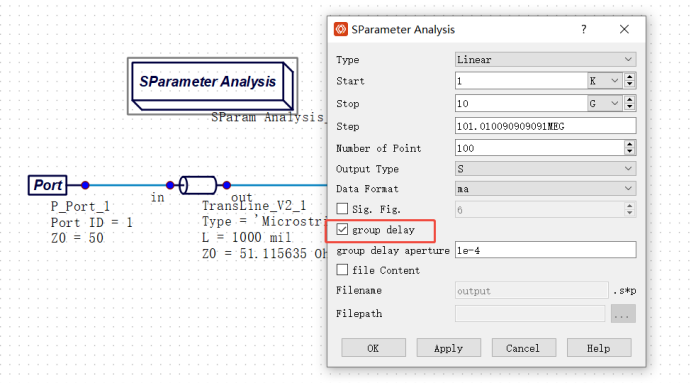This screenshot has height=383, width=692.
Task: Open the Output Type dropdown
Action: [x=545, y=169]
